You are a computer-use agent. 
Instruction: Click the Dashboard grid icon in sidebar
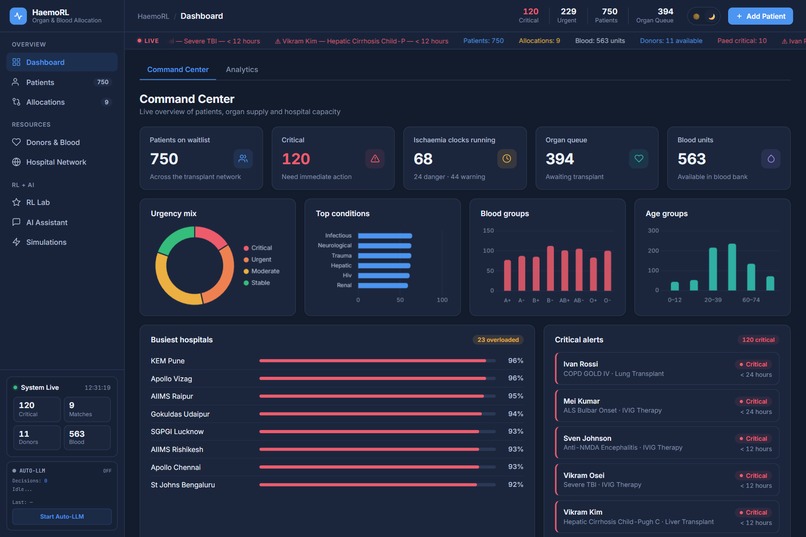[x=16, y=62]
